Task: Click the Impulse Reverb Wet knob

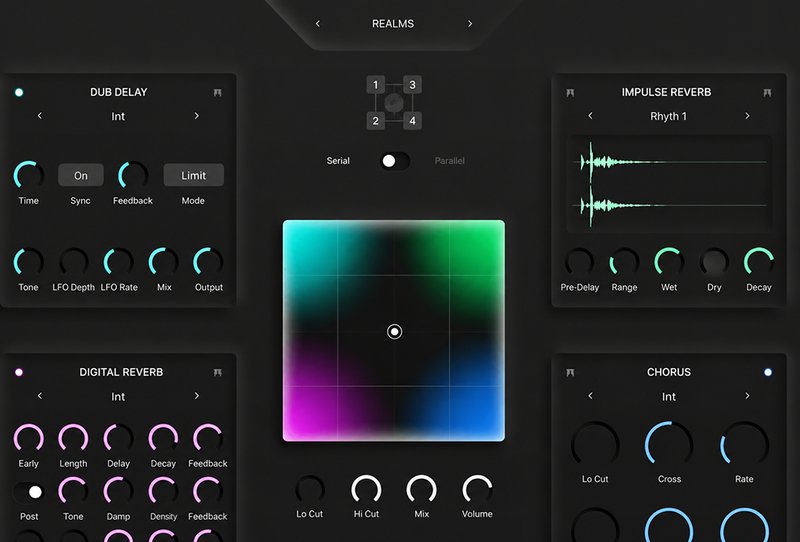Action: [x=669, y=262]
